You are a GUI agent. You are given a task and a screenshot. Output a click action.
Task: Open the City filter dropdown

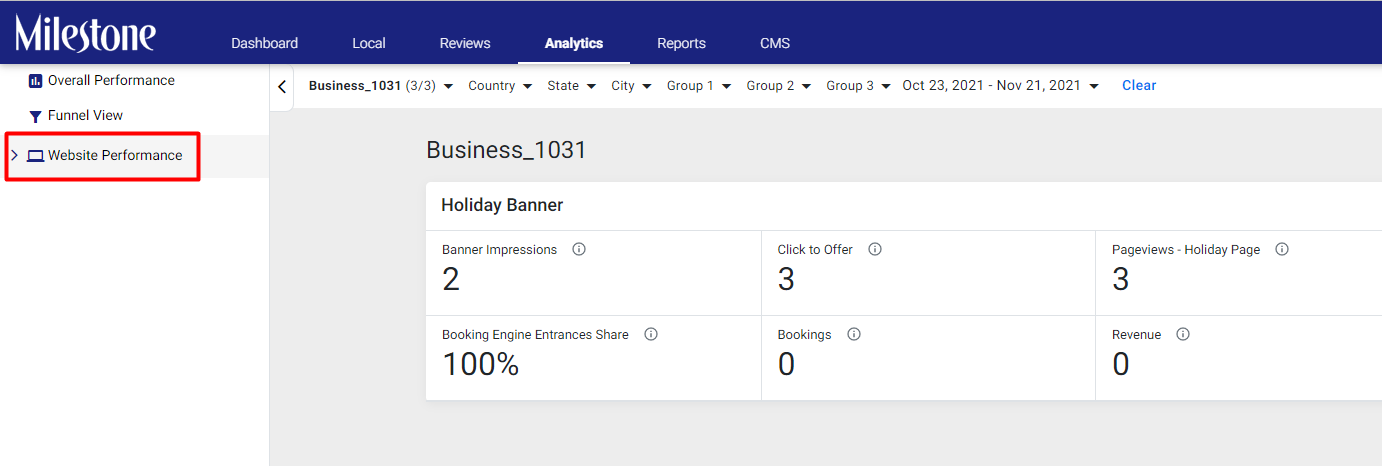click(632, 86)
